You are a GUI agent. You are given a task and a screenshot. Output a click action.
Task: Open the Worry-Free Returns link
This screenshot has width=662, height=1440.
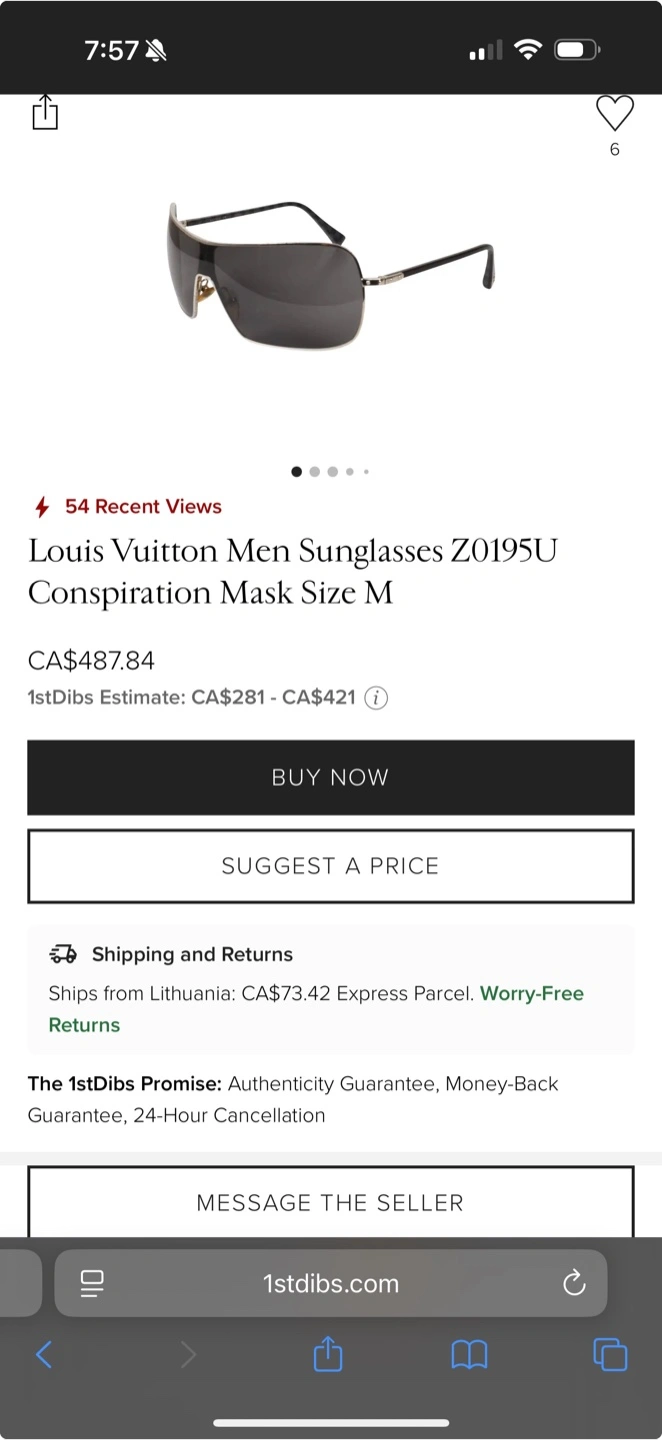(531, 994)
